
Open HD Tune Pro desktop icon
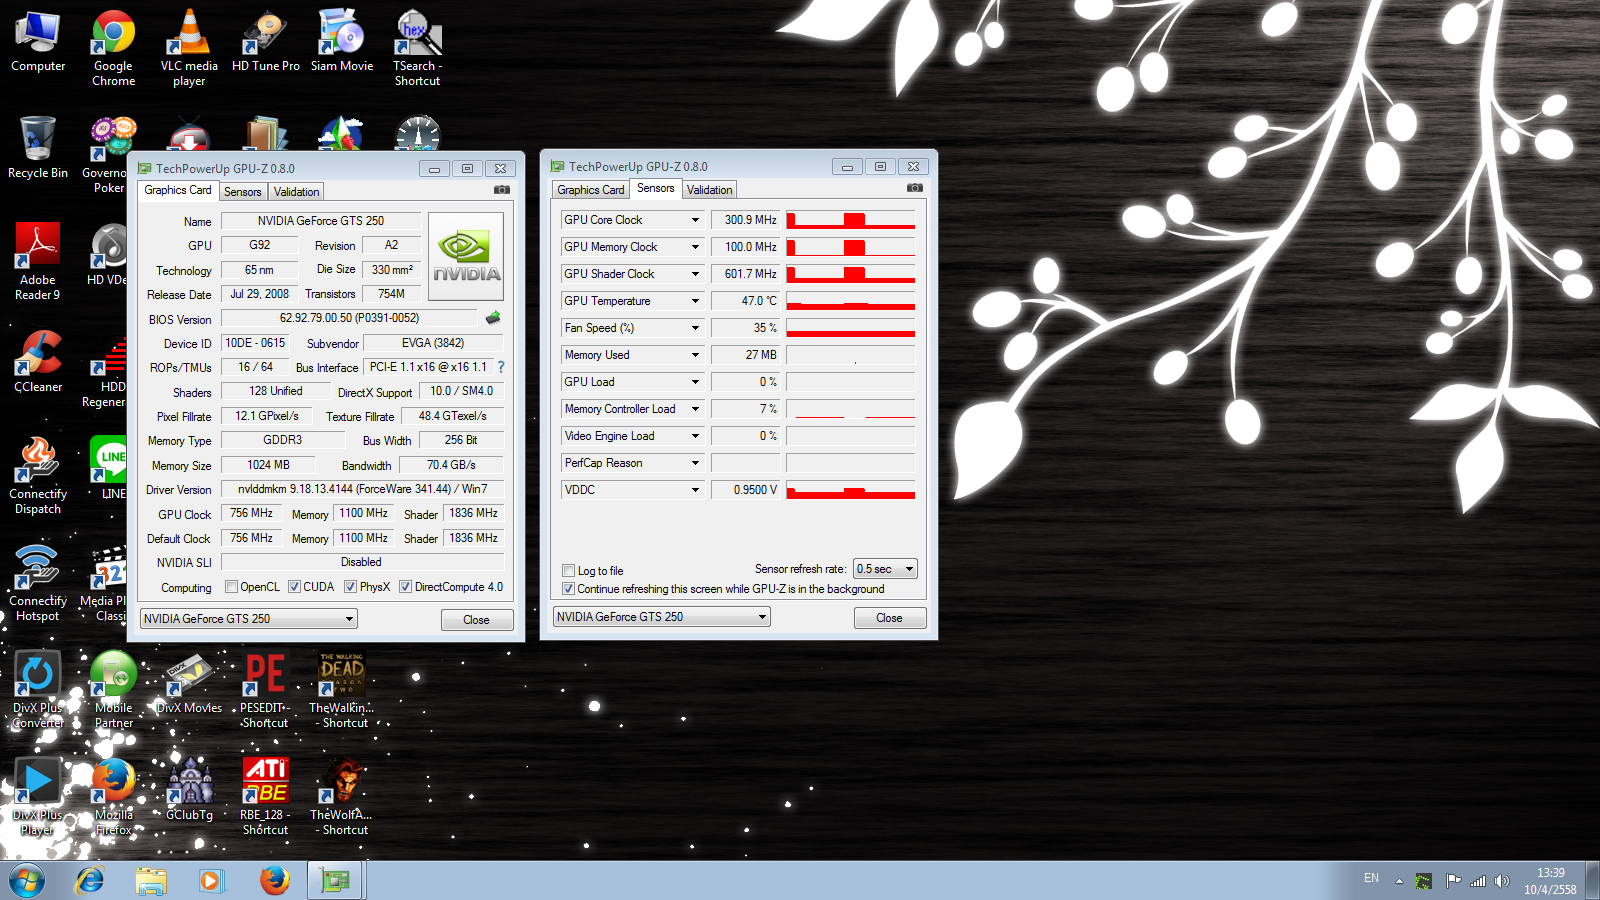[x=266, y=41]
